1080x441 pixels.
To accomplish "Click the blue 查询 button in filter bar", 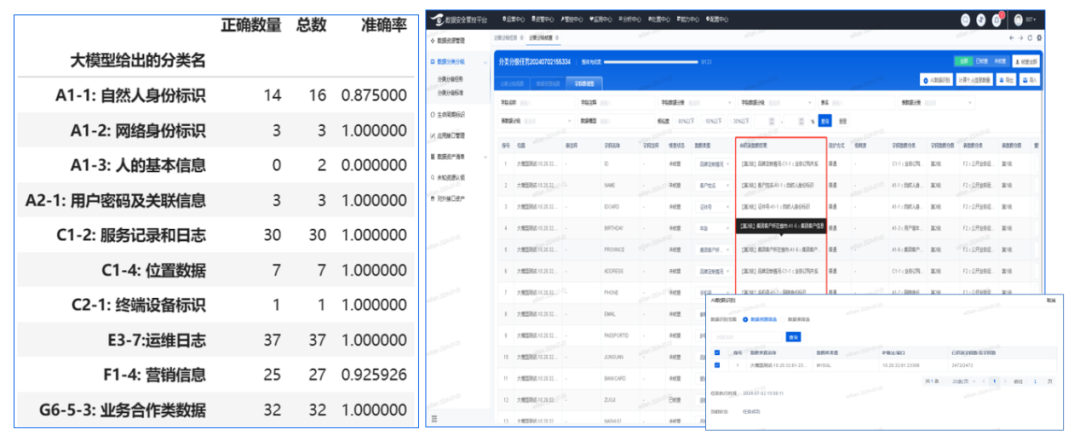I will pyautogui.click(x=824, y=121).
